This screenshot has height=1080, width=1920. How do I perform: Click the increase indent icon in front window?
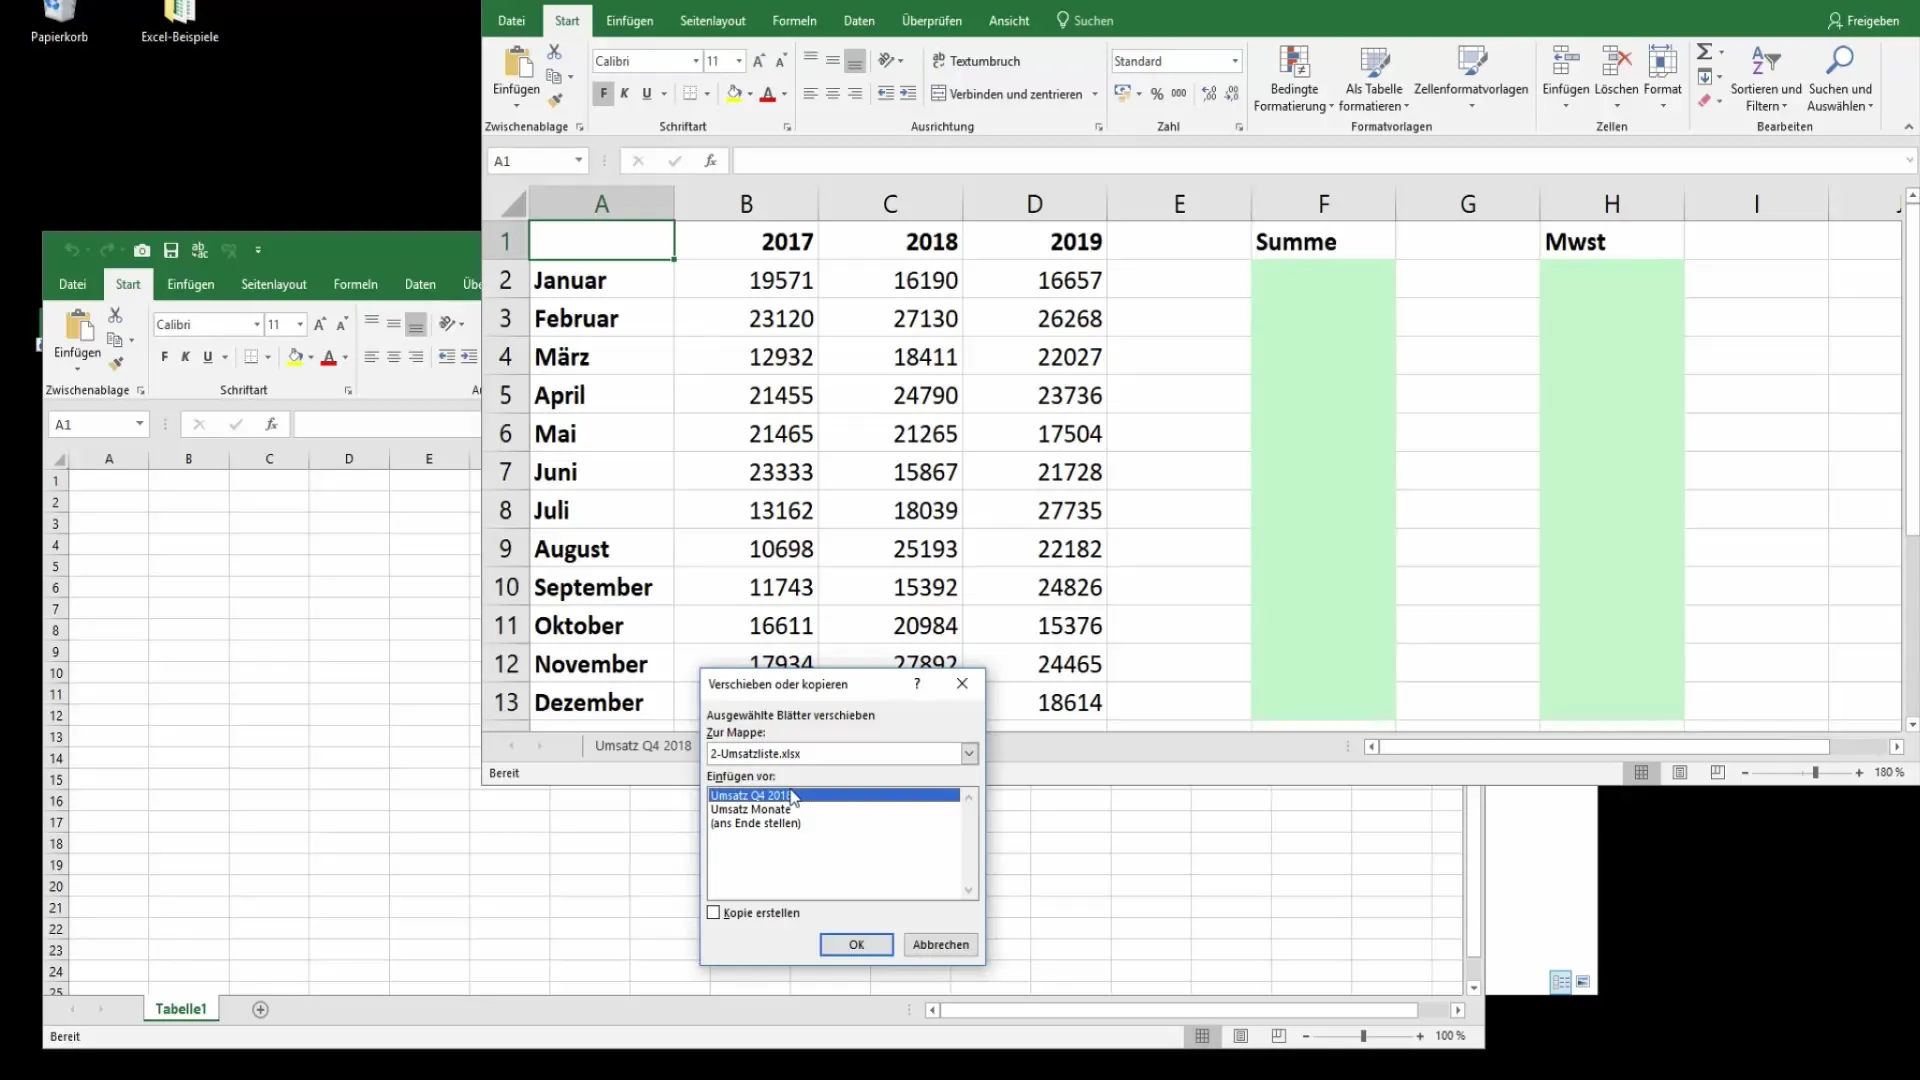[x=908, y=93]
